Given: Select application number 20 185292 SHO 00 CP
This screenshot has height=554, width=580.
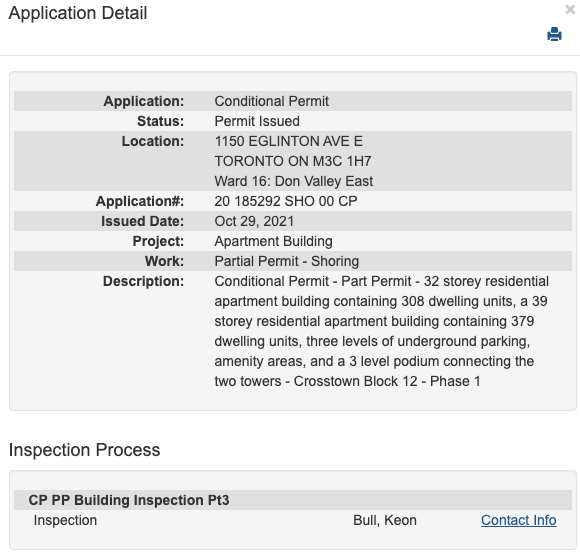Looking at the screenshot, I should 286,201.
